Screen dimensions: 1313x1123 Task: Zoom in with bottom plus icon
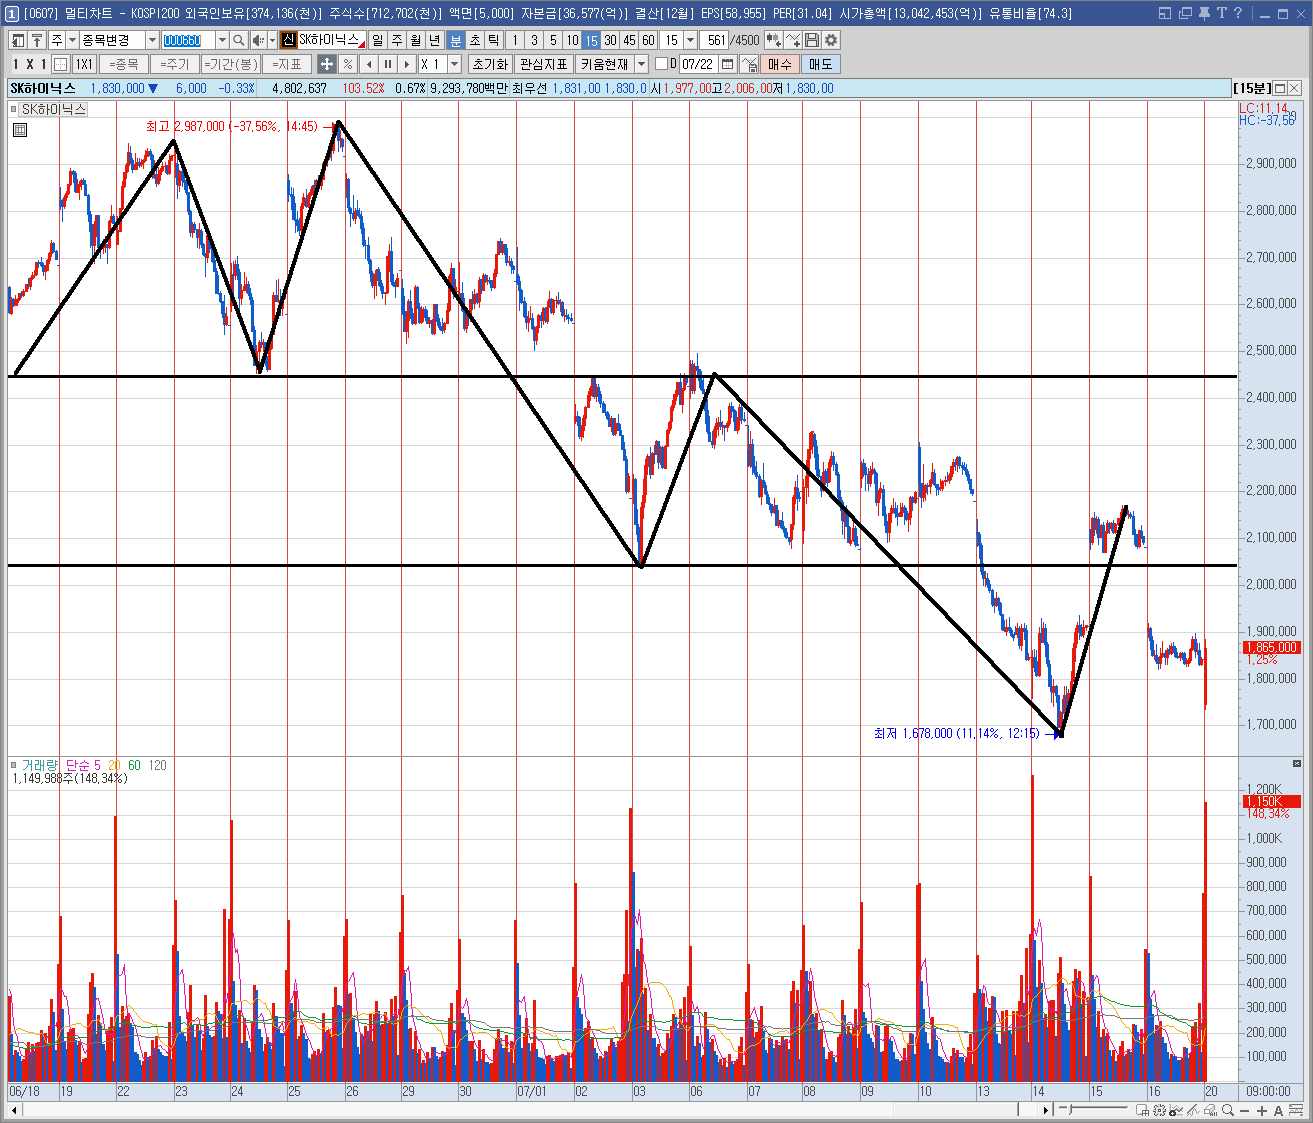(x=1261, y=1111)
